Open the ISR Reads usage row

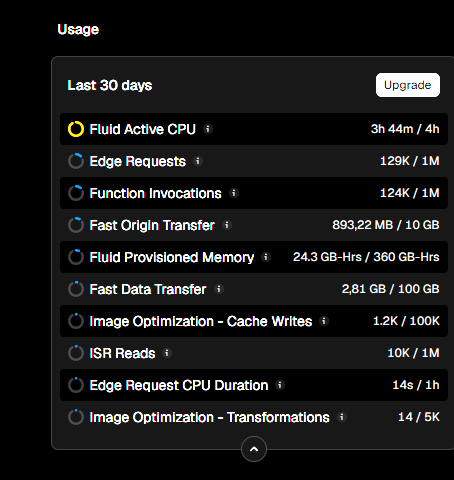254,353
